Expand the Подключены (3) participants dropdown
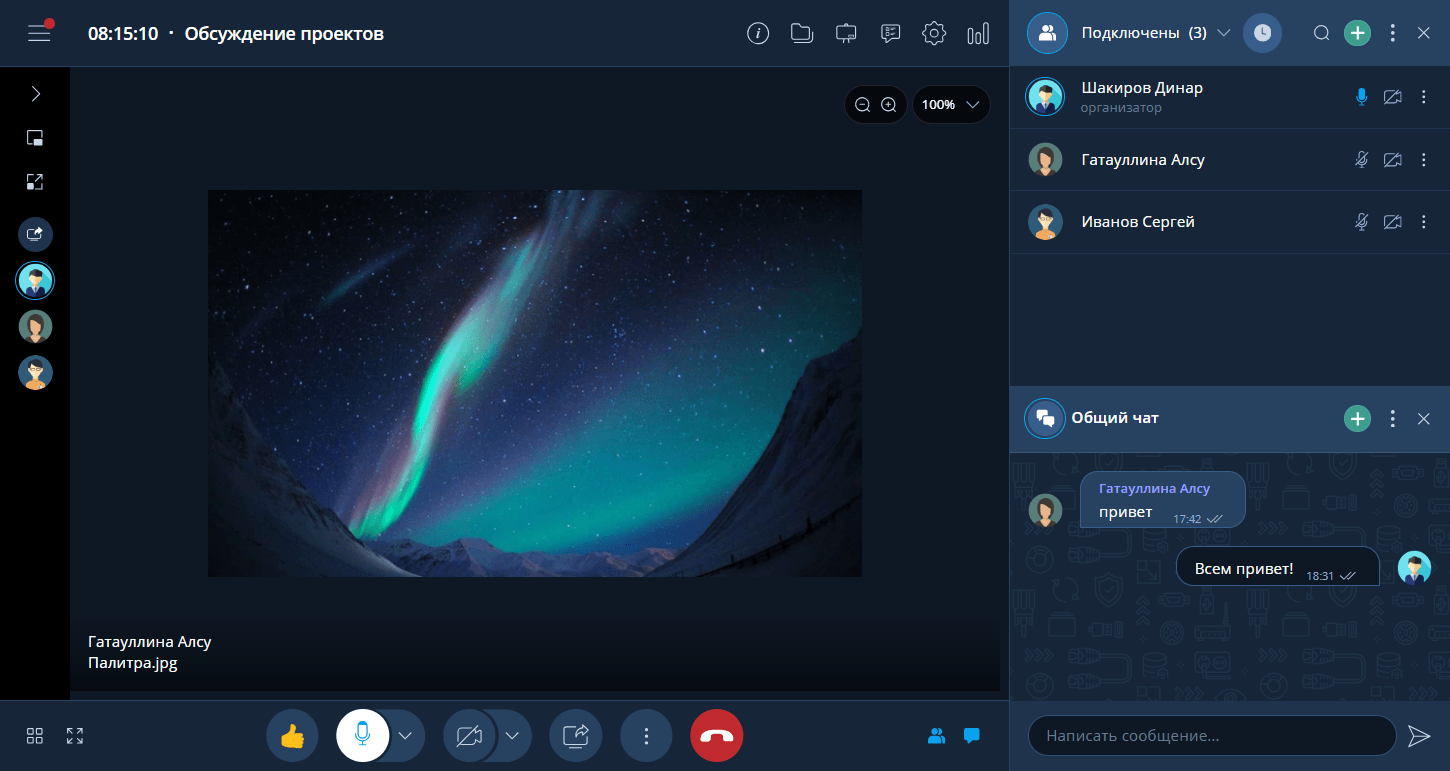Viewport: 1450px width, 771px height. tap(1223, 33)
